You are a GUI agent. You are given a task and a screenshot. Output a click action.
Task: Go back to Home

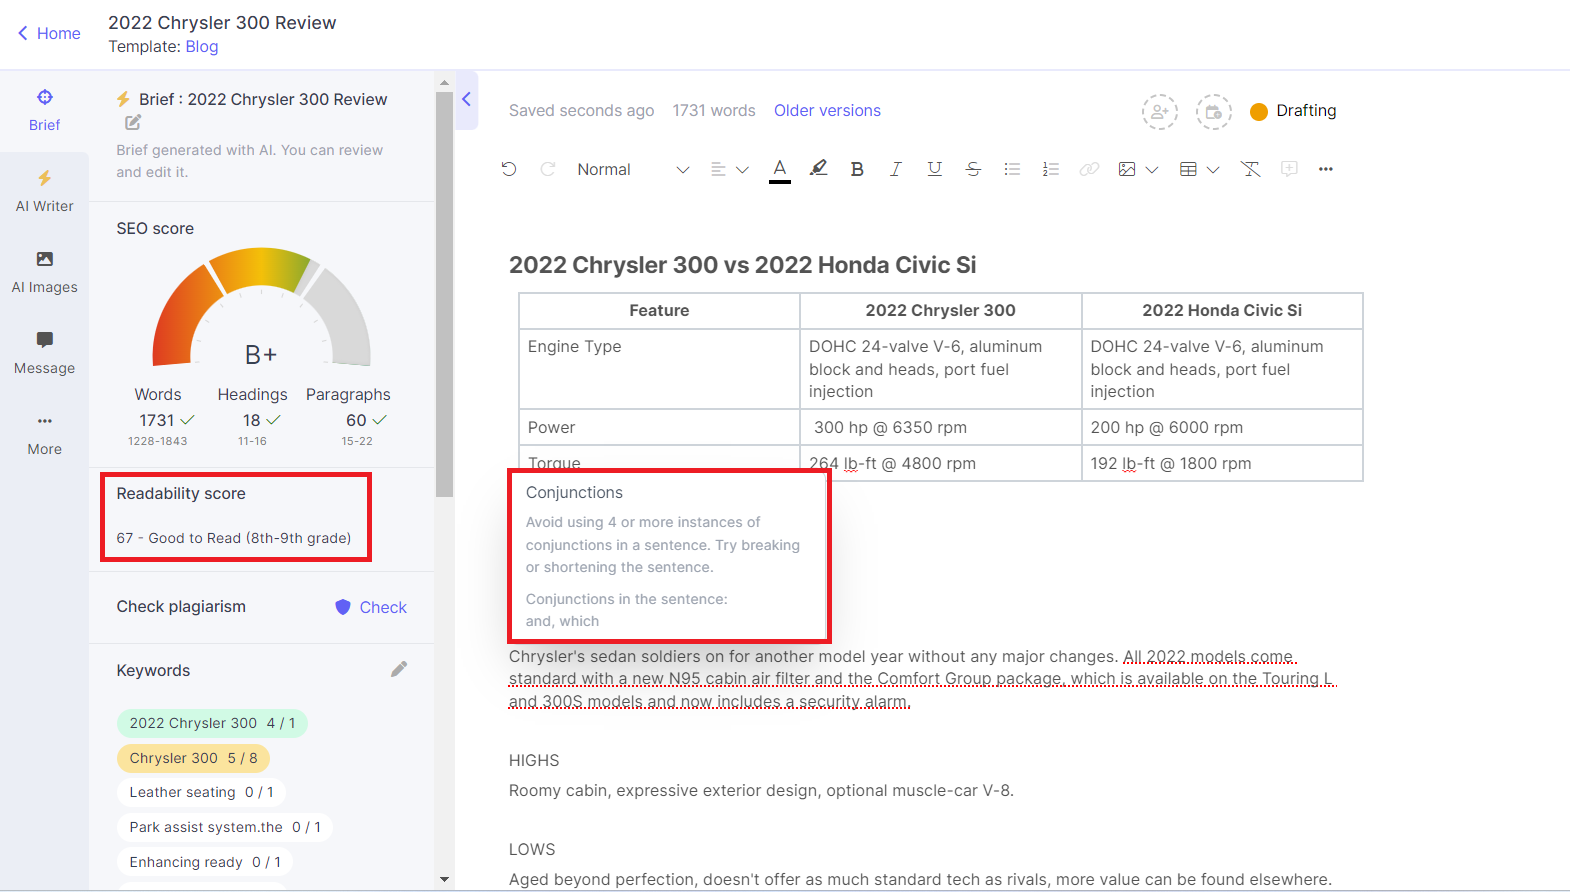49,33
